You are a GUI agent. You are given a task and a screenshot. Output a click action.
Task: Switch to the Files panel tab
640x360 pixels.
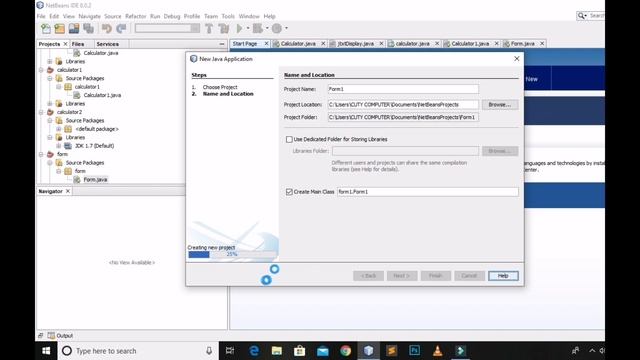[x=78, y=44]
